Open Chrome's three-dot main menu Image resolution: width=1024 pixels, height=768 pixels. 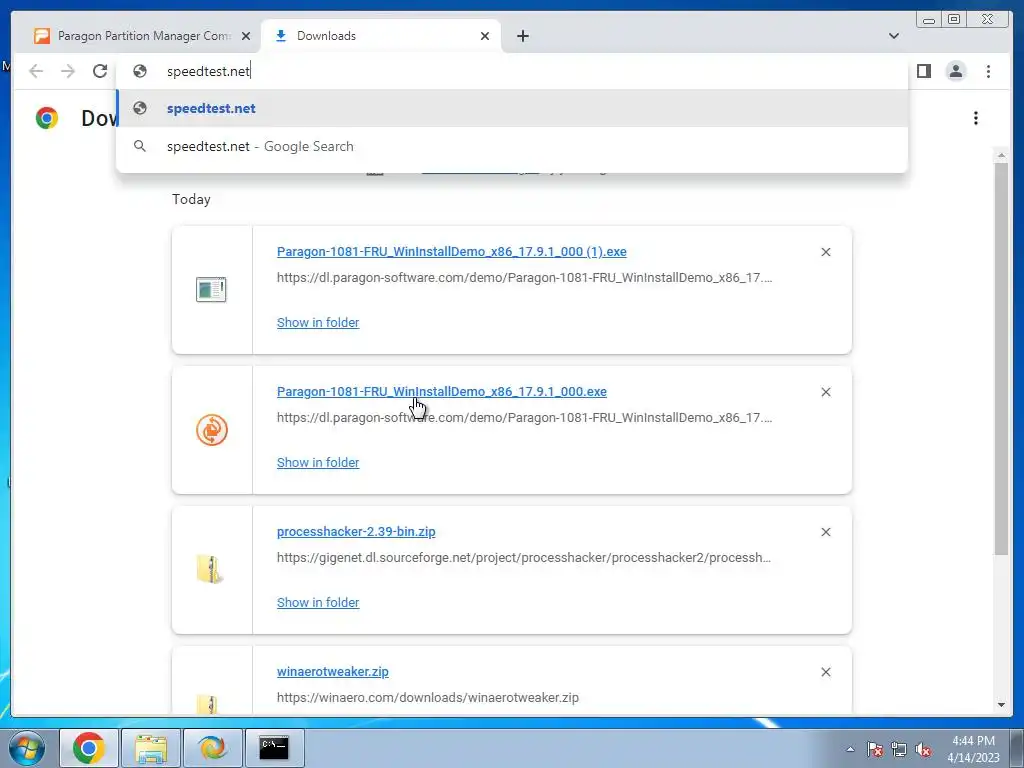(x=988, y=71)
